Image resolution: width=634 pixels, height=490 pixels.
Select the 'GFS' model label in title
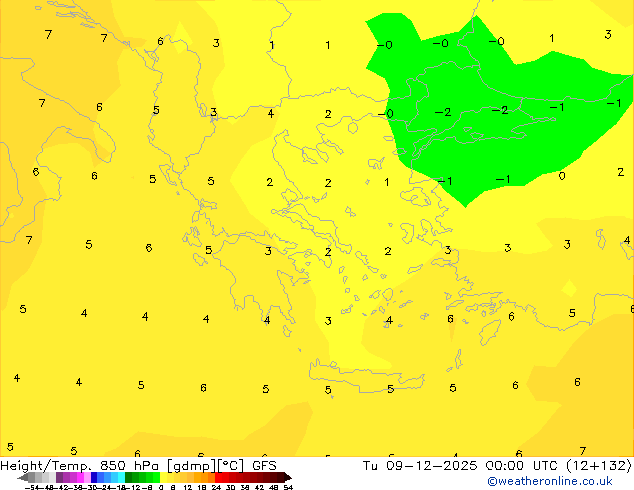[264, 466]
